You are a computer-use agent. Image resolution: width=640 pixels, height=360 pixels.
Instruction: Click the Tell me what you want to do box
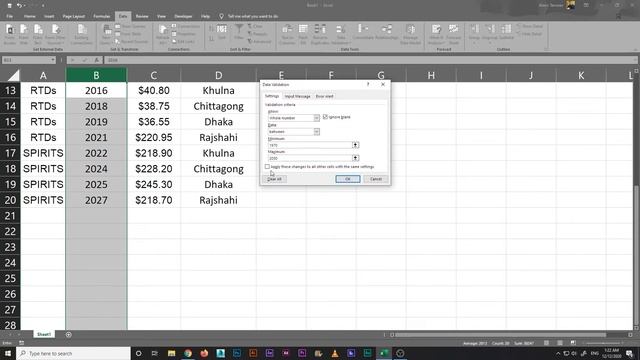(253, 16)
